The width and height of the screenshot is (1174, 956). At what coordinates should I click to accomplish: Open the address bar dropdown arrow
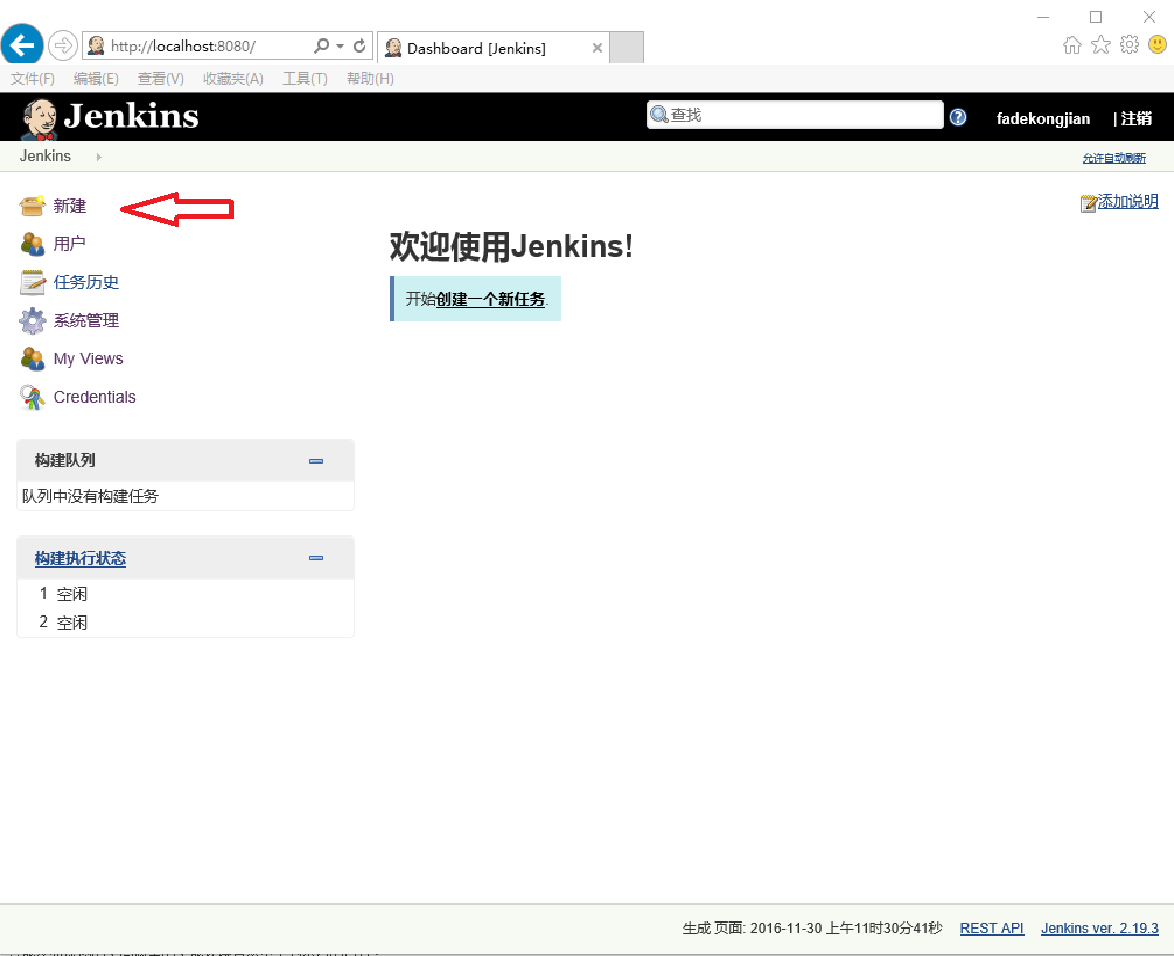coord(340,46)
